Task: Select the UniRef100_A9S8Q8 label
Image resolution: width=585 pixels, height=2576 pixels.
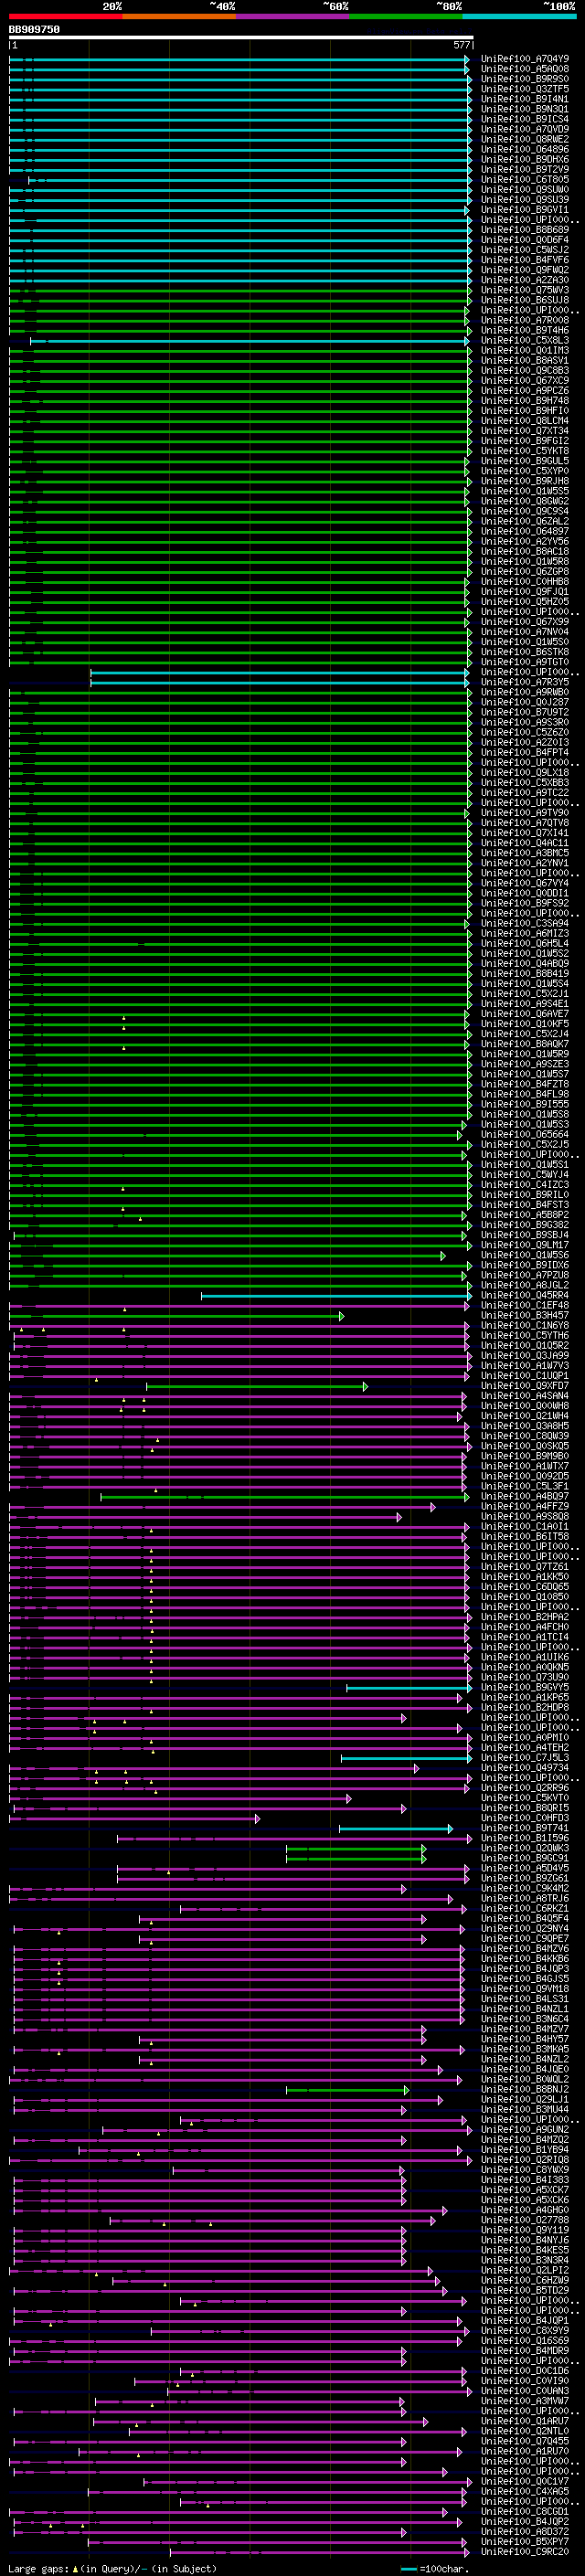Action: (x=525, y=1516)
